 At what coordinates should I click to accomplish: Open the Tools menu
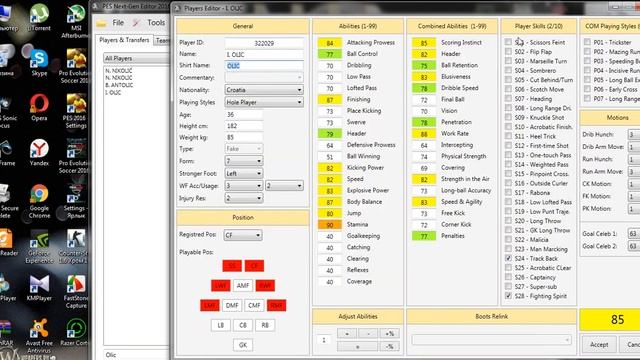[156, 23]
